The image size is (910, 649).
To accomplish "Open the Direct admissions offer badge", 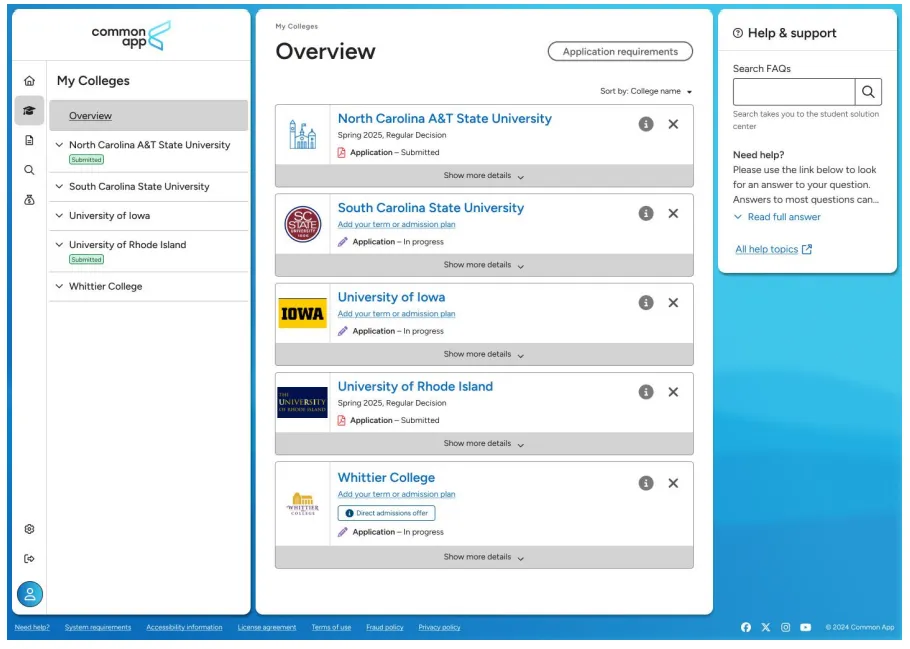I will point(387,513).
